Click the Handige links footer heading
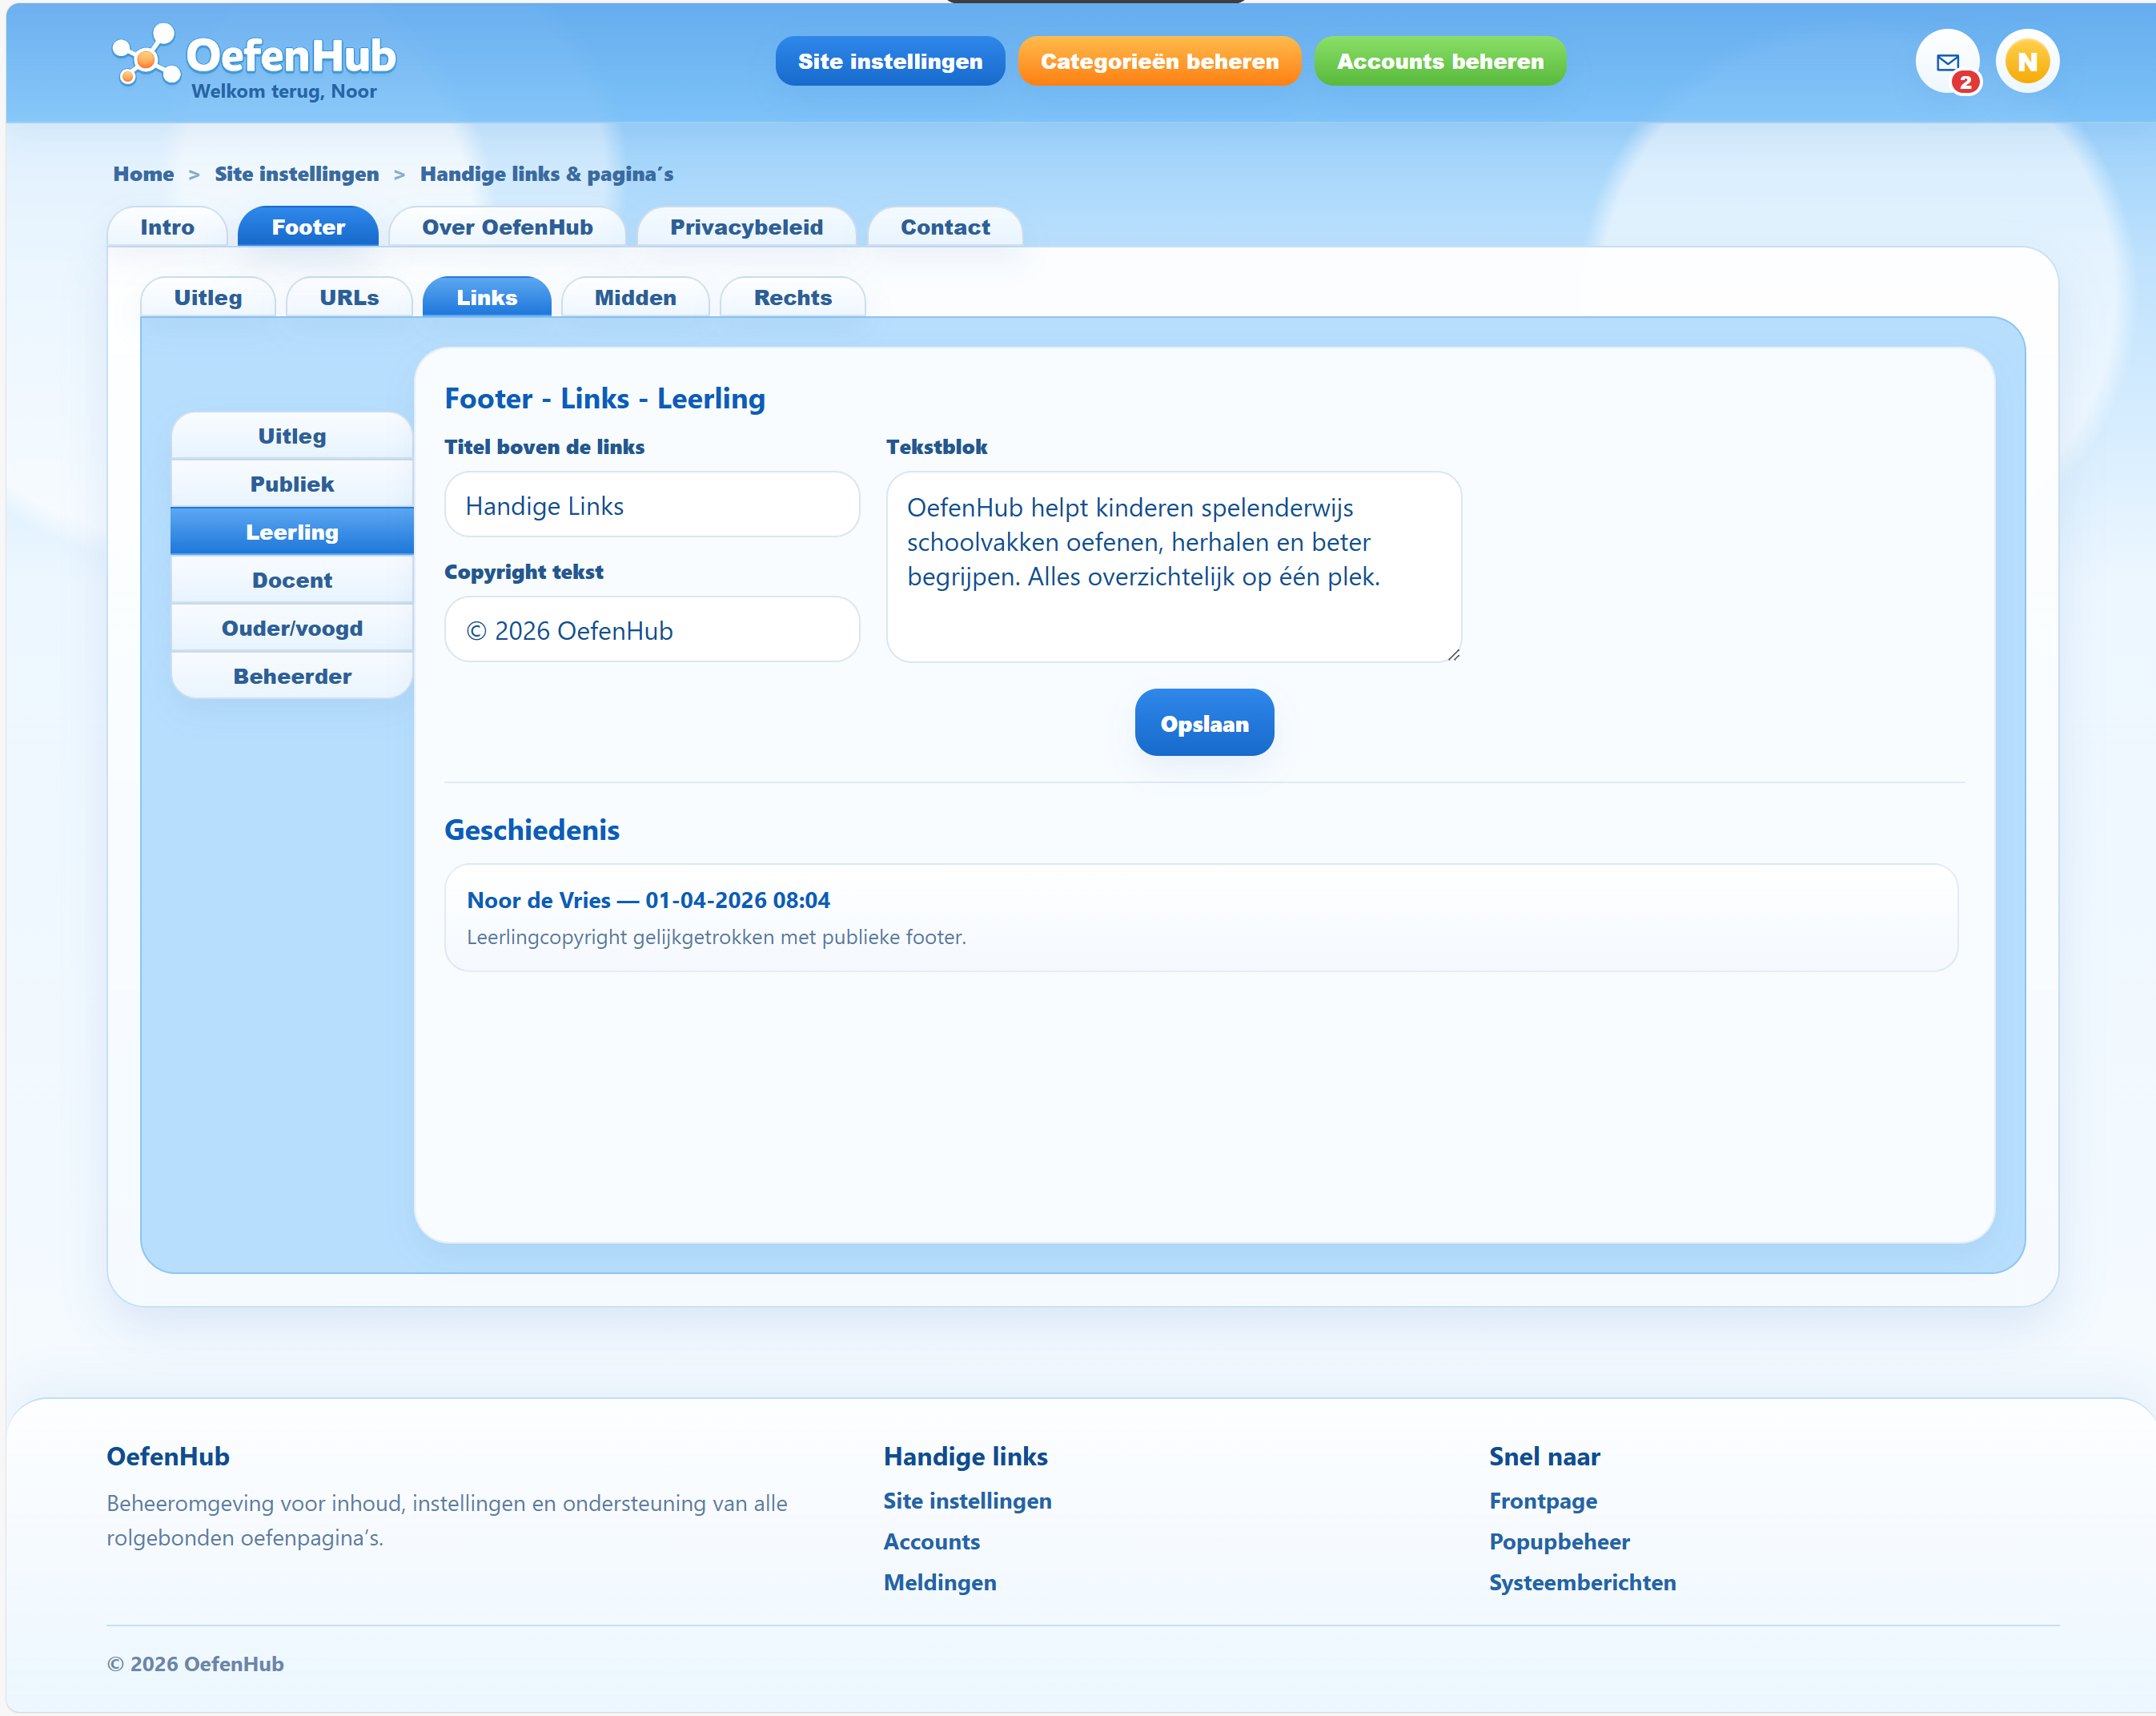 (965, 1457)
